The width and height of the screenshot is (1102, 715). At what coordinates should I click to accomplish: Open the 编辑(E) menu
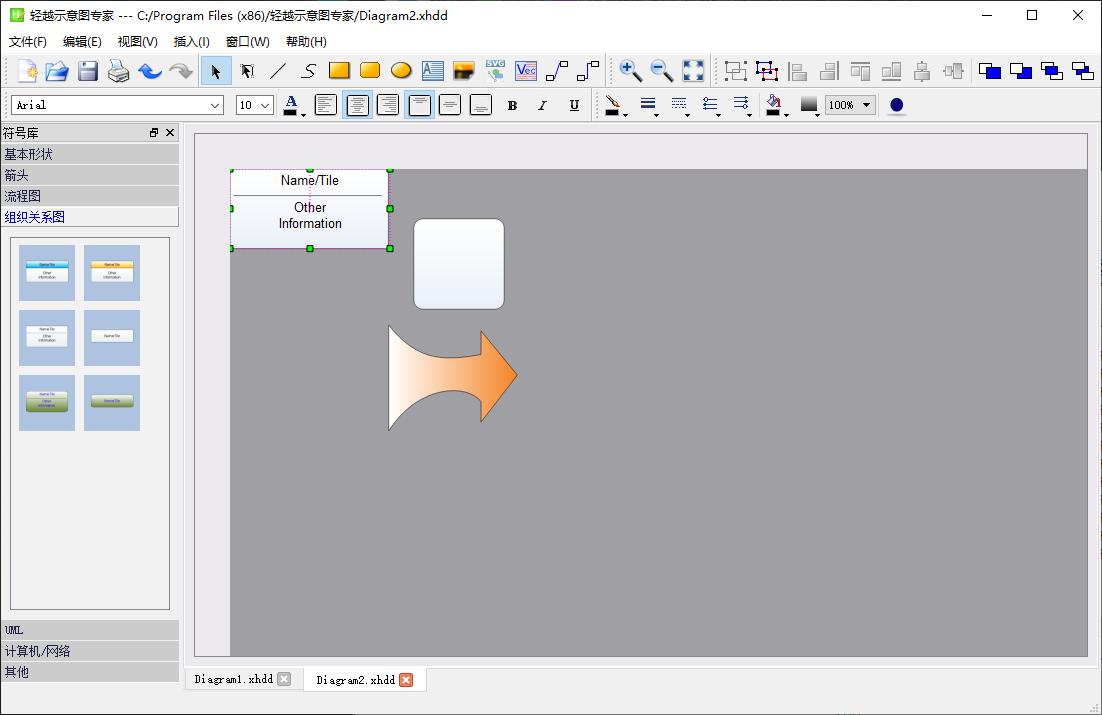[82, 41]
